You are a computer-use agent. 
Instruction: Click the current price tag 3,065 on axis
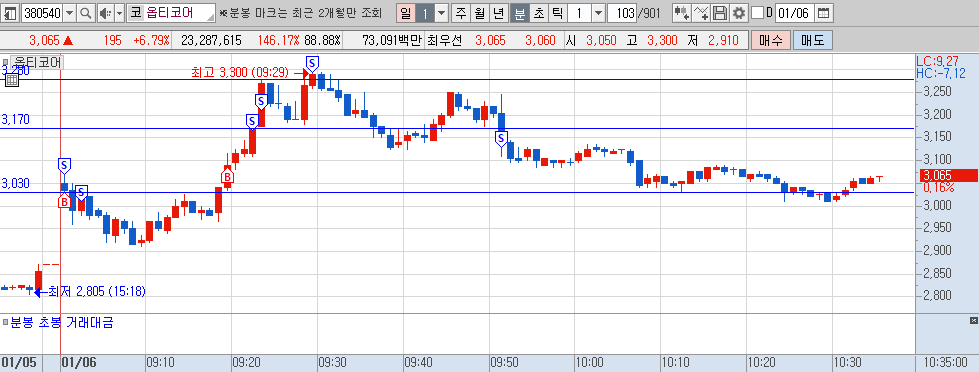(947, 175)
